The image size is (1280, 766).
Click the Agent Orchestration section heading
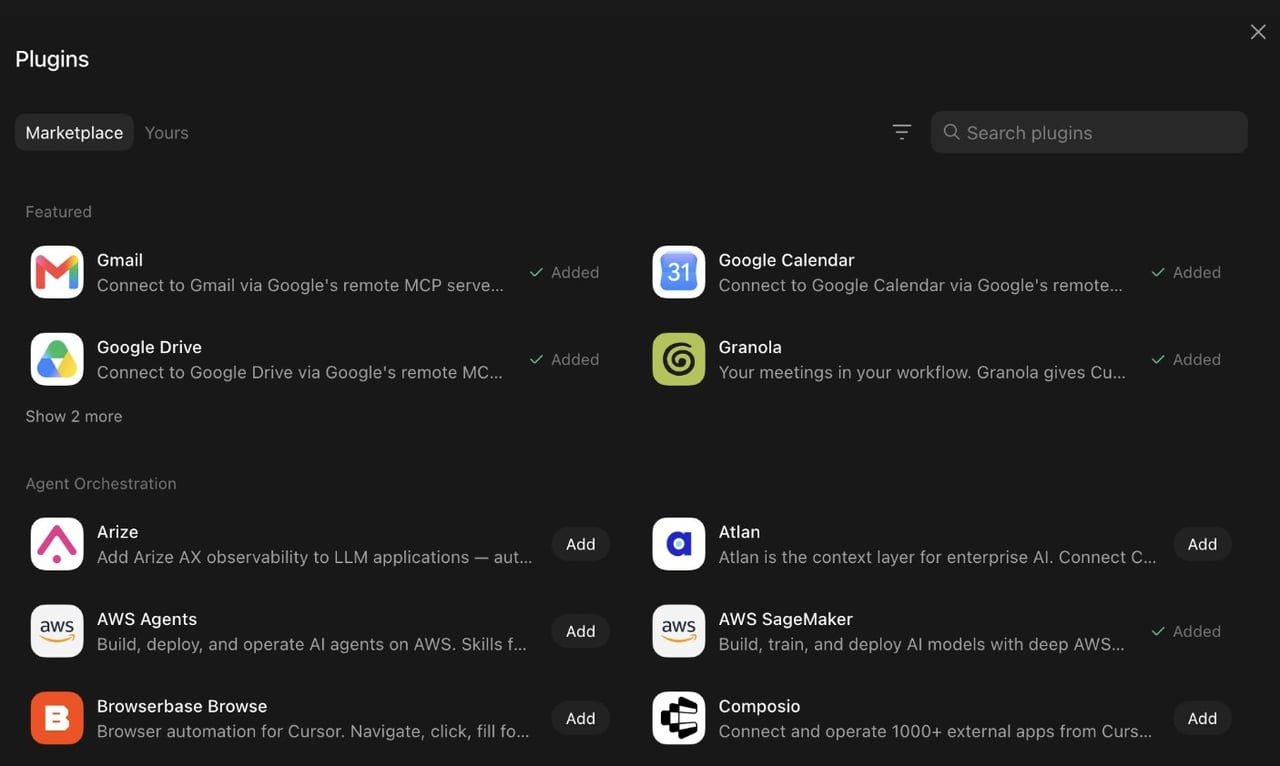101,483
